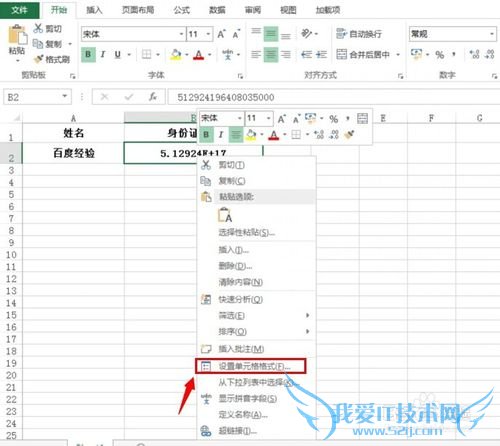500x446 pixels.
Task: Click the mini toolbar red font color swatch
Action: coord(274,135)
